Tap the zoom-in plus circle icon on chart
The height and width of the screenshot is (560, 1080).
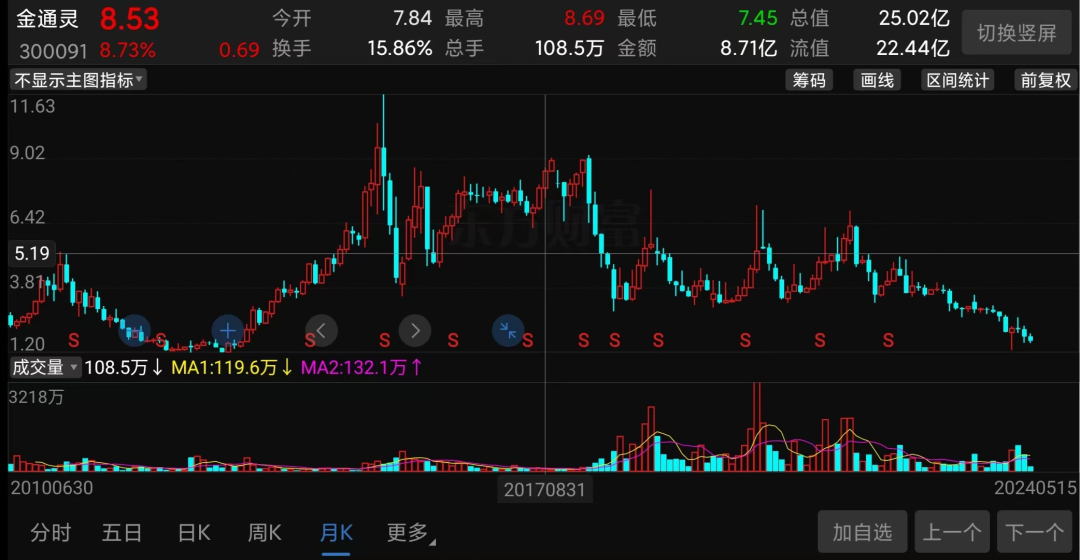[227, 331]
